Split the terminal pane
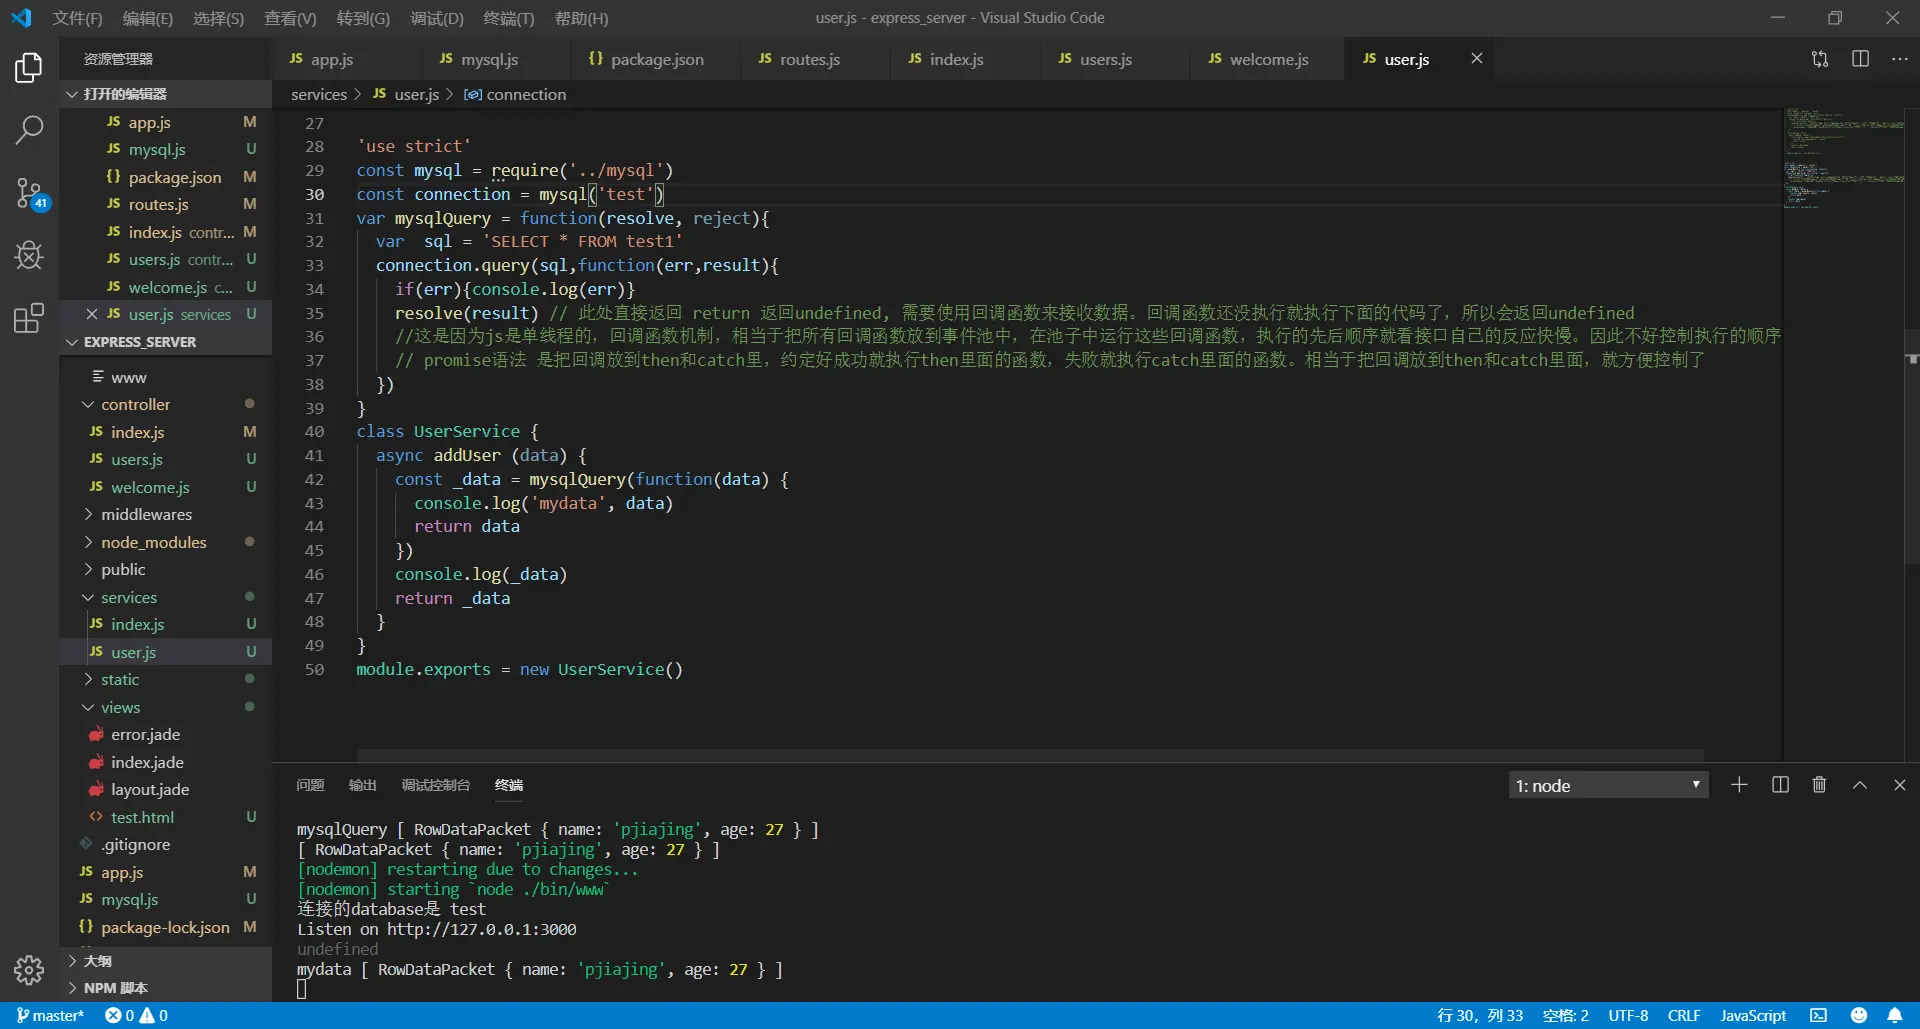 click(1780, 785)
